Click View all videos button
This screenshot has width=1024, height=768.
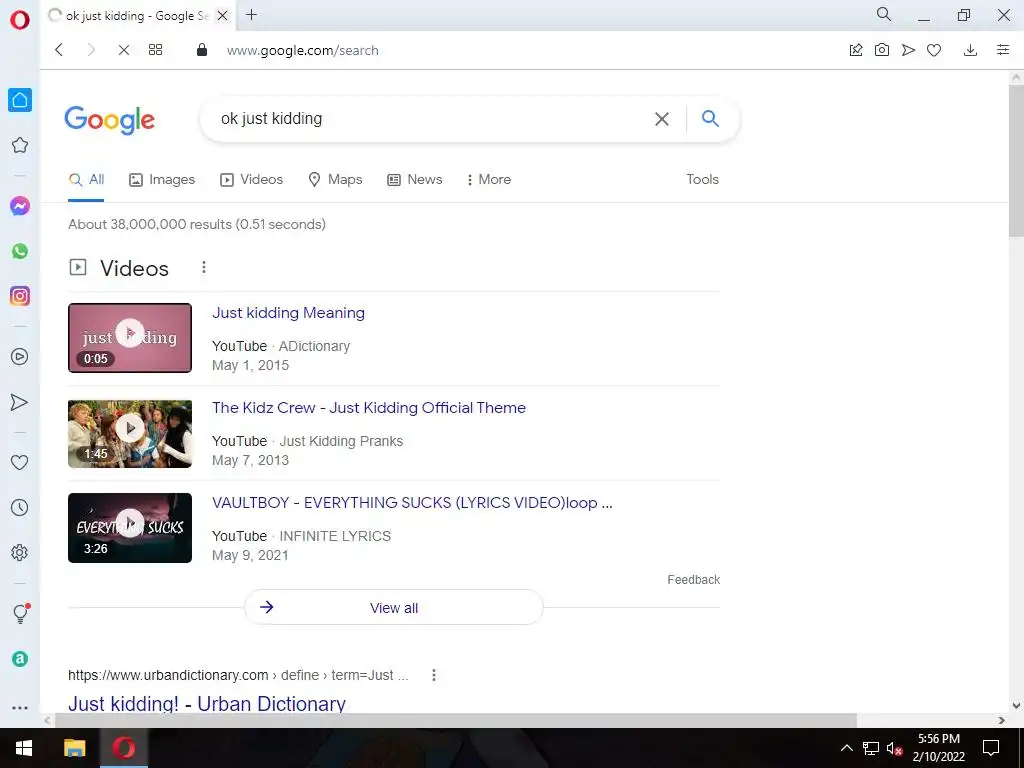394,608
